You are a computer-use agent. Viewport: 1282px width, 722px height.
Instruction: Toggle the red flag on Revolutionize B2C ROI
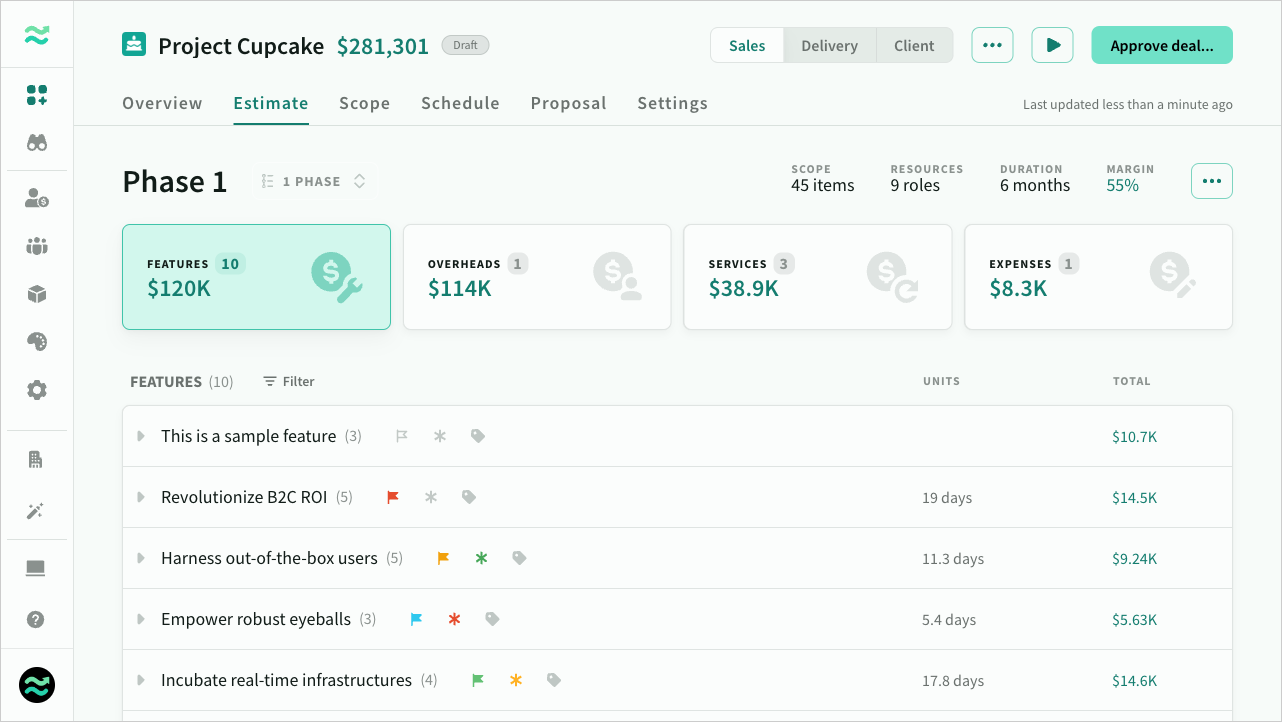click(x=393, y=497)
